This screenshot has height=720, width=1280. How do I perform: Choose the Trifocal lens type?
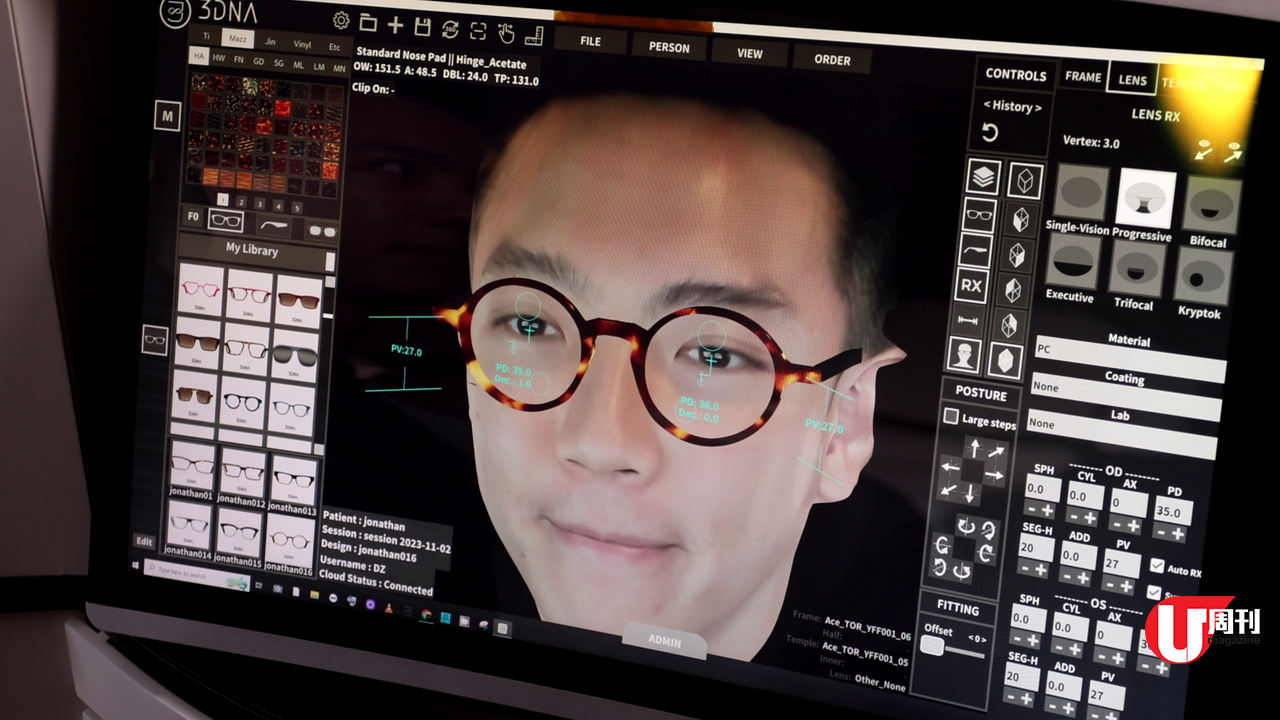(x=1136, y=267)
